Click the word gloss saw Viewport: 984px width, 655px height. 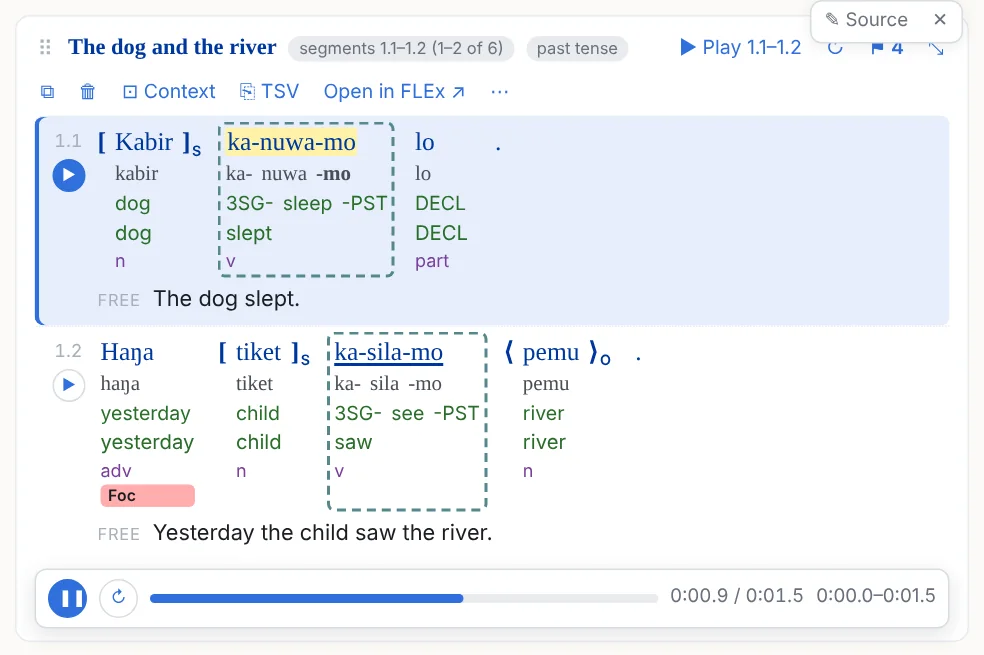tap(353, 442)
